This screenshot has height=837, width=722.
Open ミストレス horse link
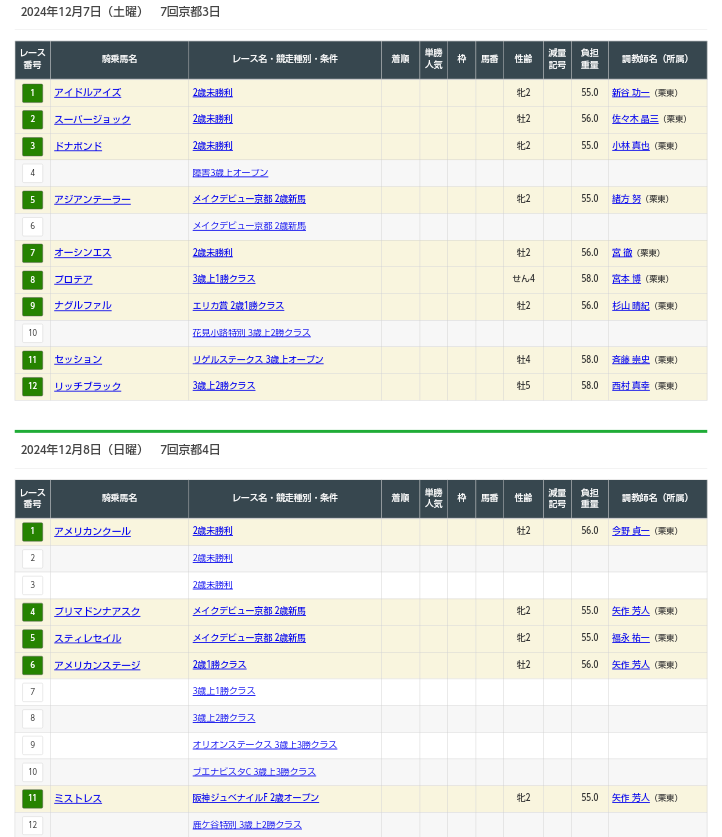(x=78, y=799)
